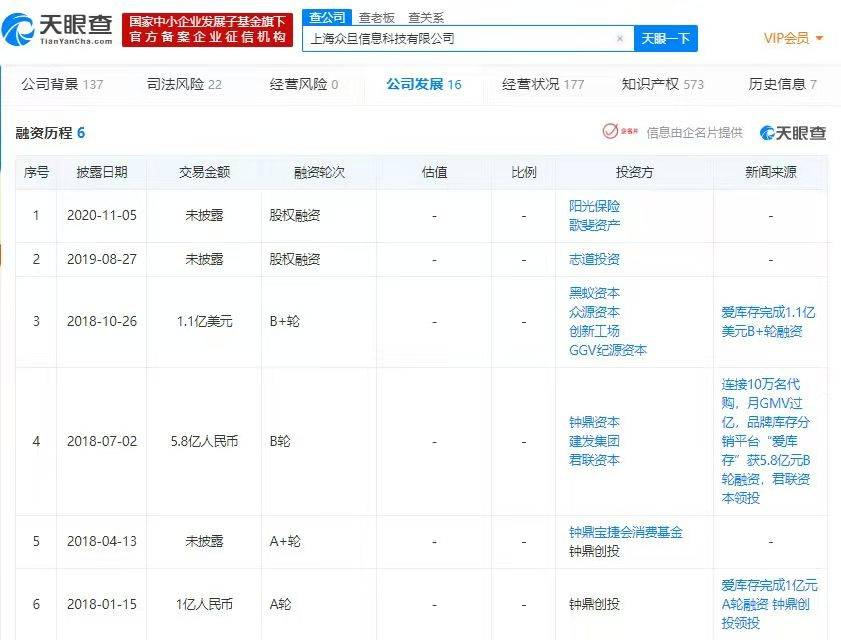The width and height of the screenshot is (841, 640).
Task: Click date cell 2018-10-26
Action: [102, 321]
